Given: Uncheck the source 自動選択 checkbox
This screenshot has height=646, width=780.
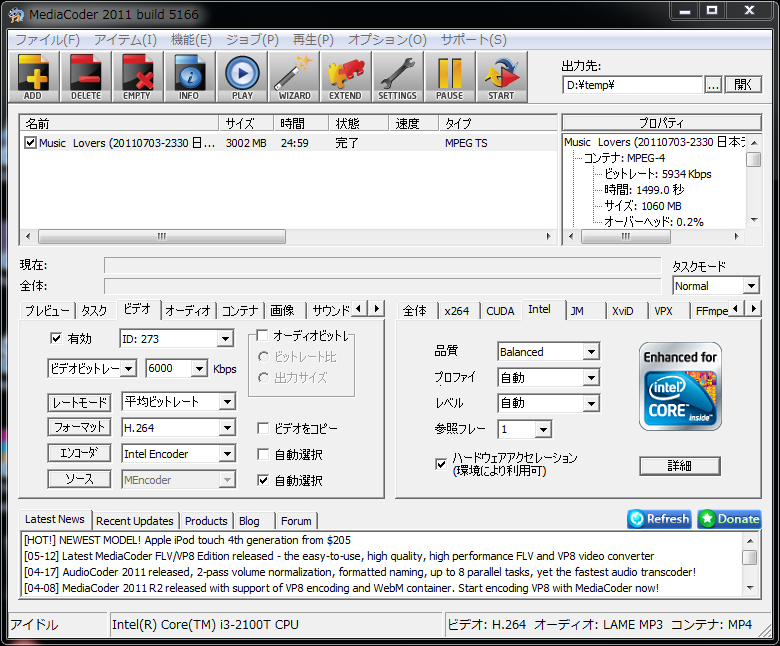Looking at the screenshot, I should [263, 480].
